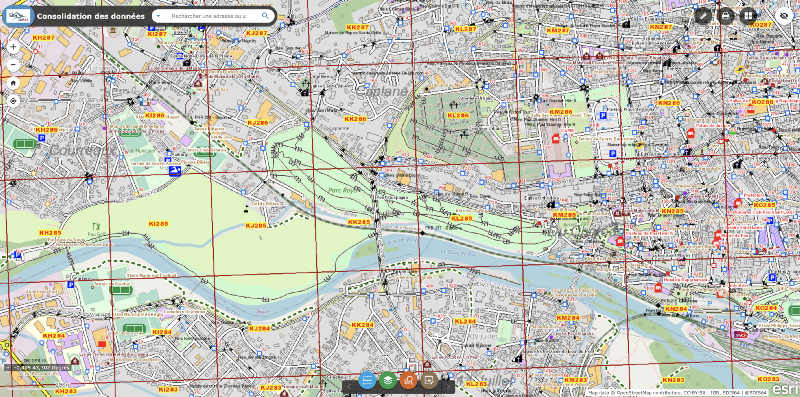Open the blue legend list widget
Screen dimensions: 800x397
pyautogui.click(x=367, y=380)
